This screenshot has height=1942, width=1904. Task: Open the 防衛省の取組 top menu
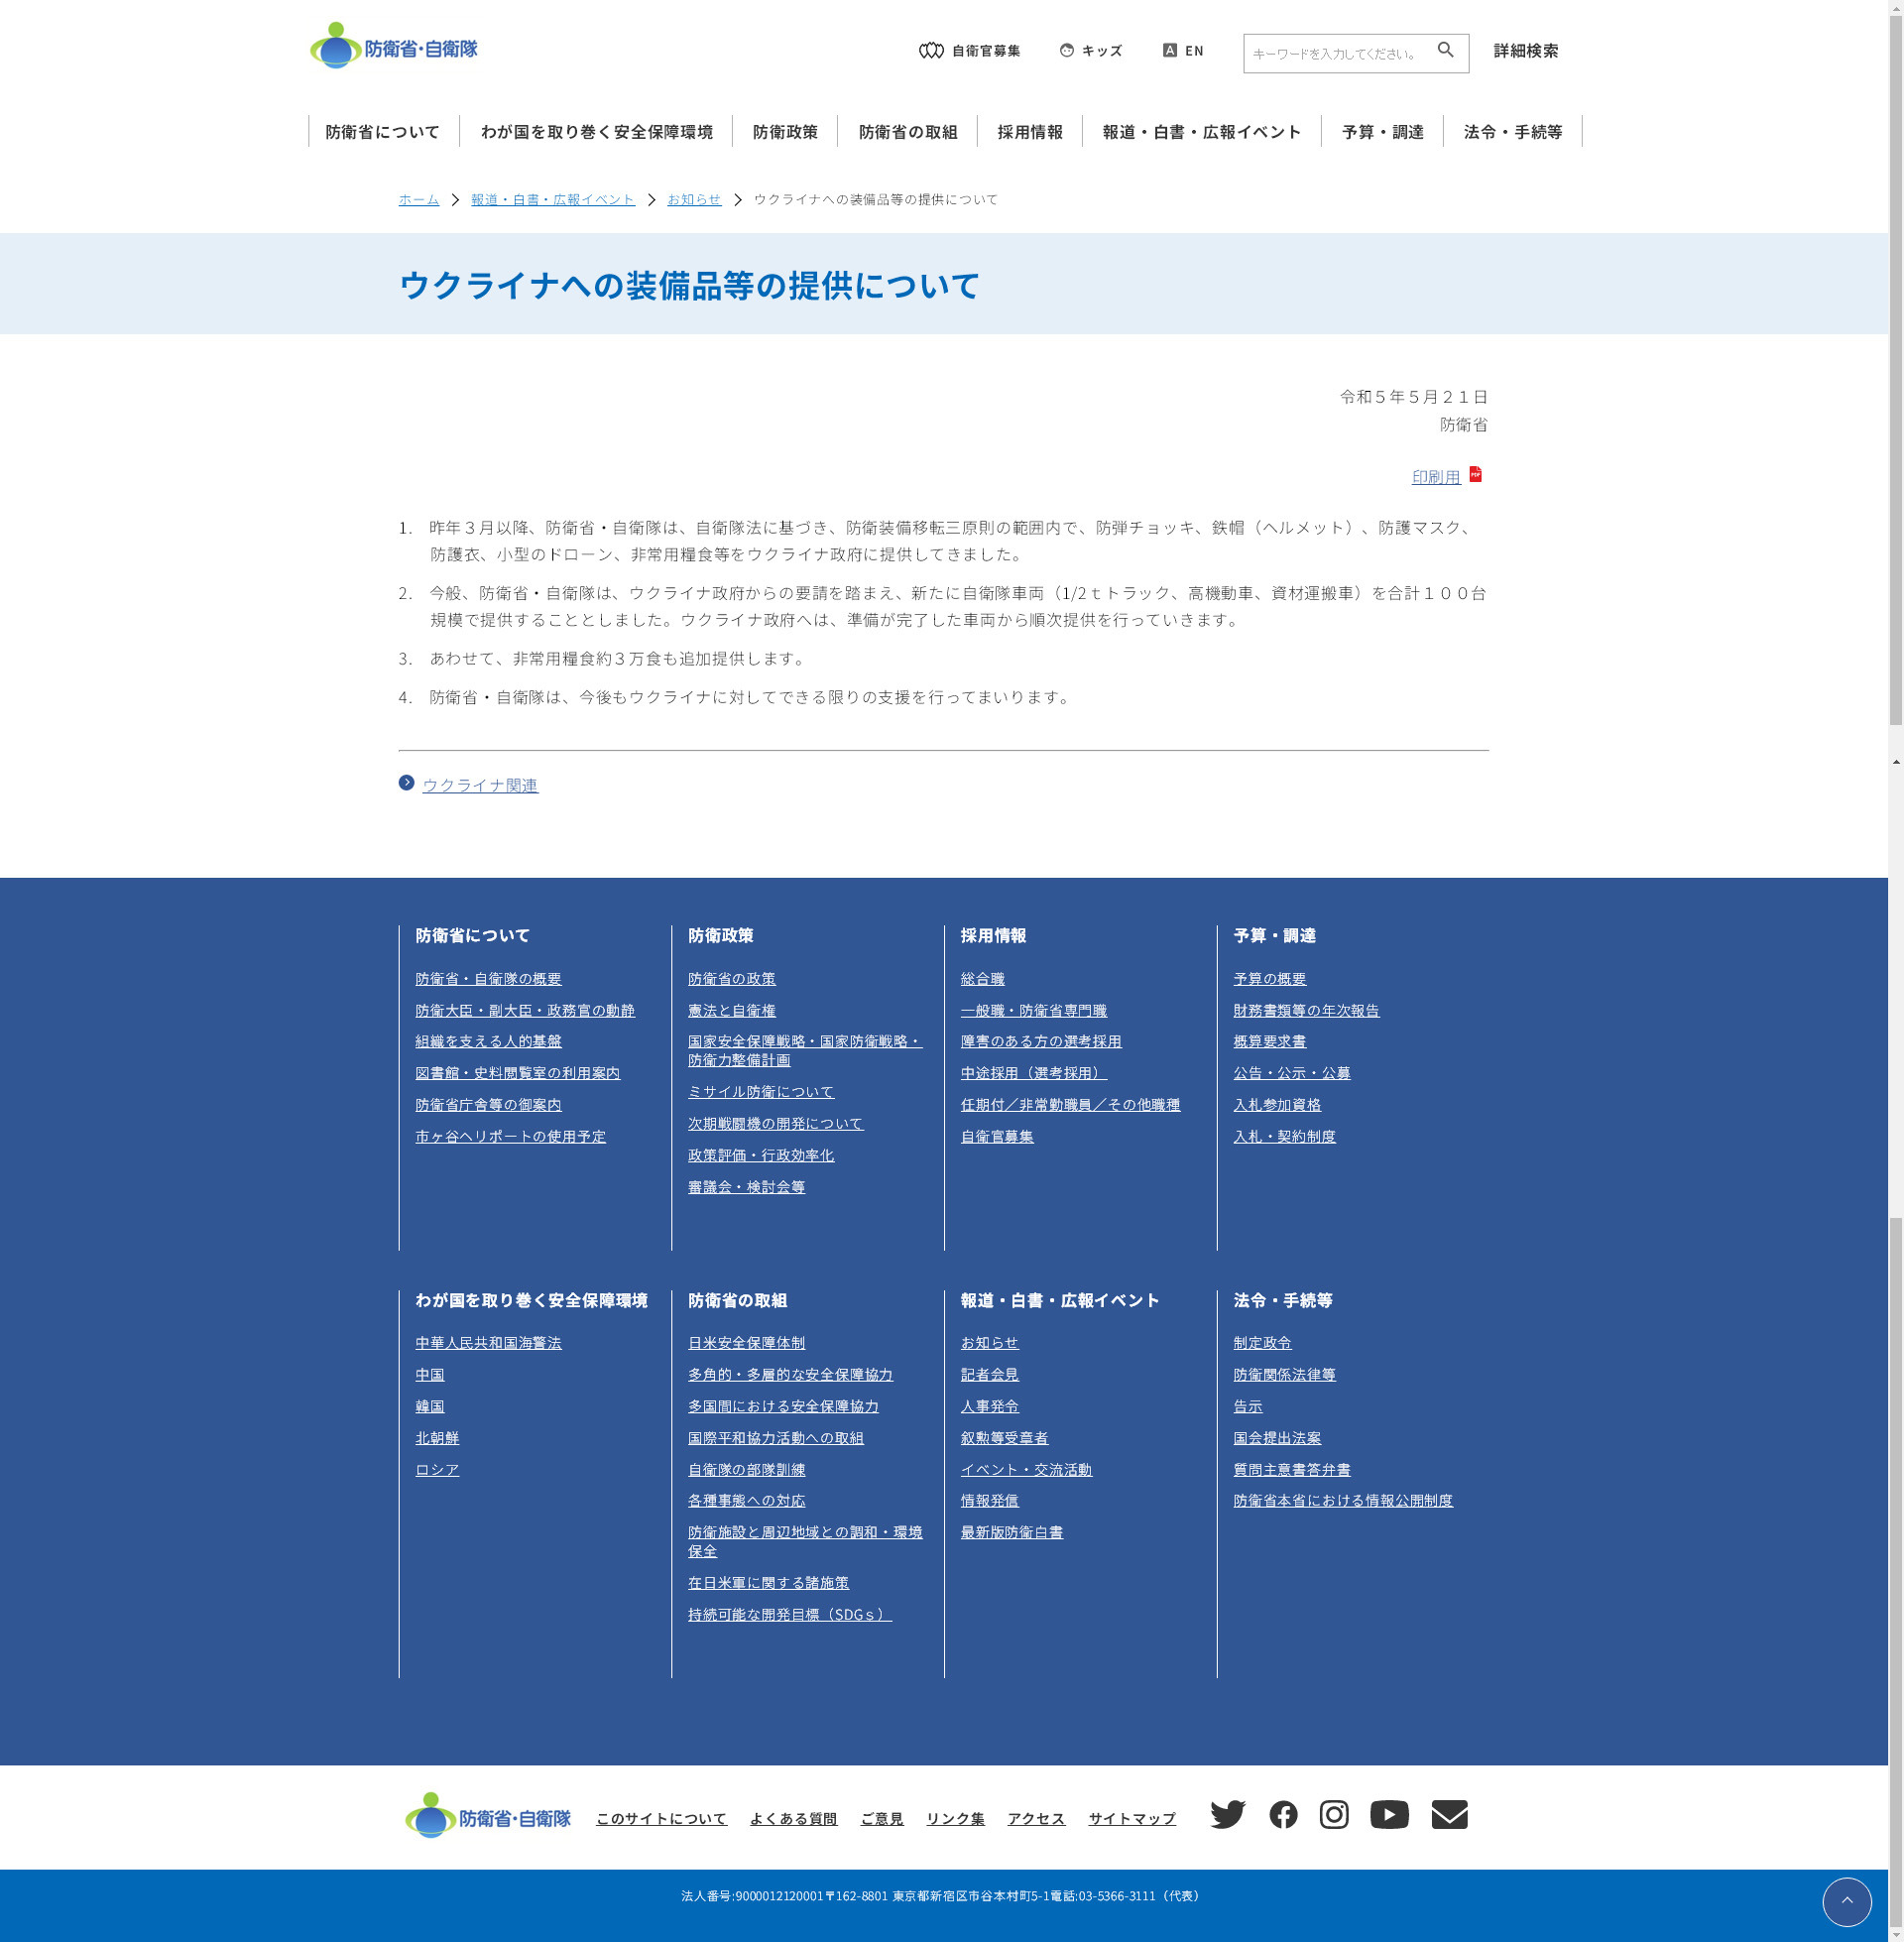tap(907, 132)
